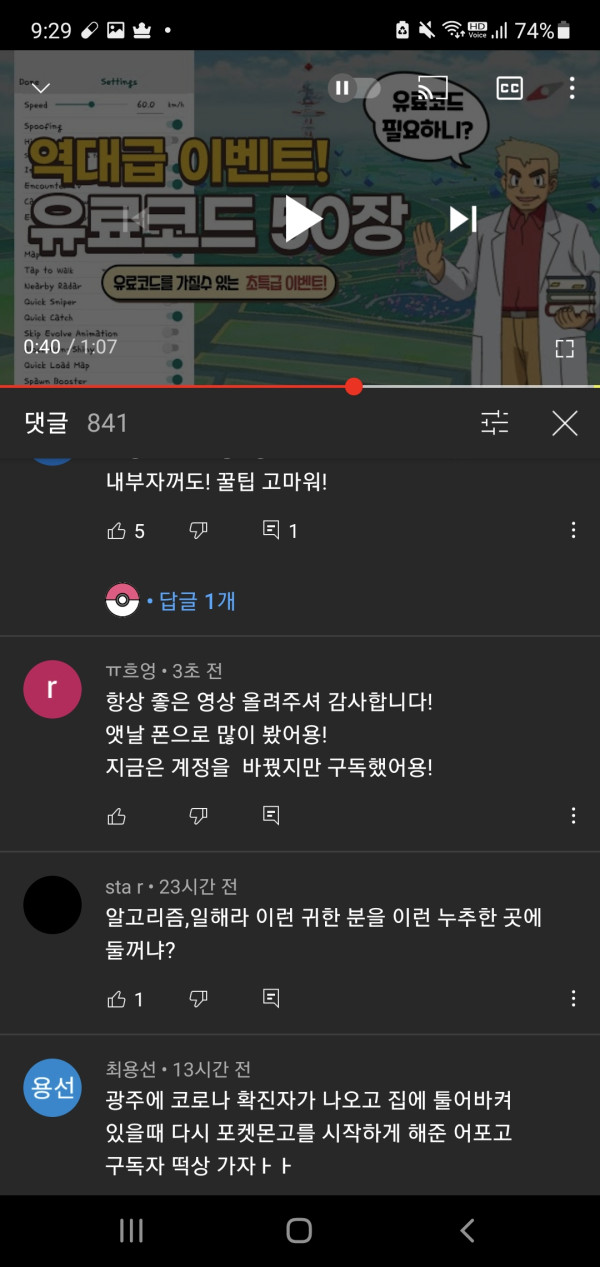Tap the Cast to device icon
Viewport: 600px width, 1267px height.
pos(432,87)
